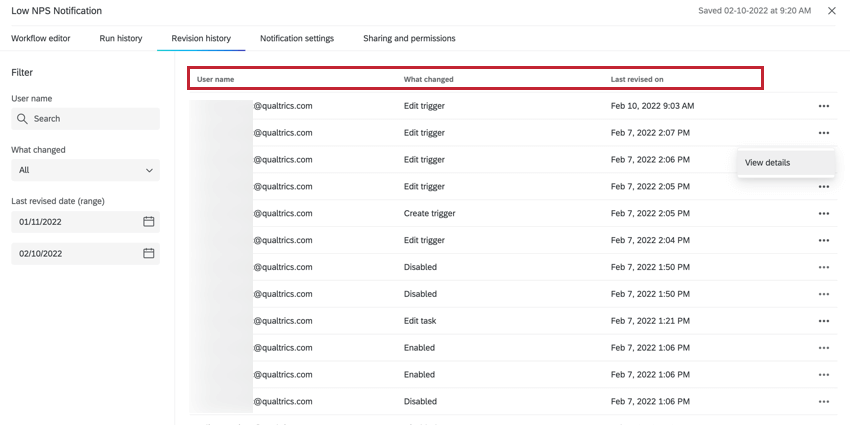
Task: Click the start date field 01/11/2022
Action: point(75,222)
